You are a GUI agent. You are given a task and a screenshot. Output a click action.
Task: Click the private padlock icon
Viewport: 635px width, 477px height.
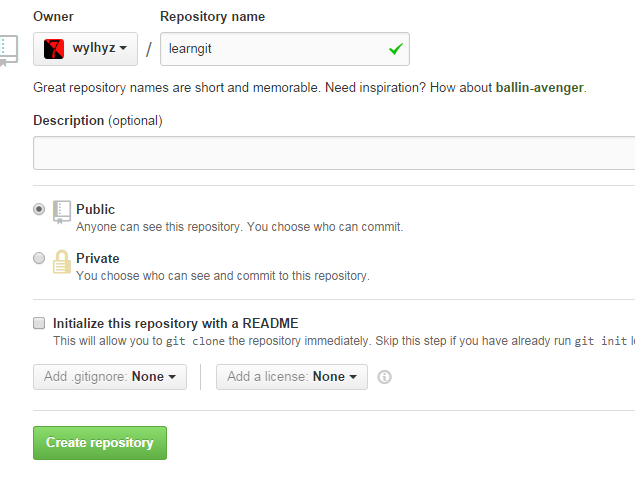[62, 262]
